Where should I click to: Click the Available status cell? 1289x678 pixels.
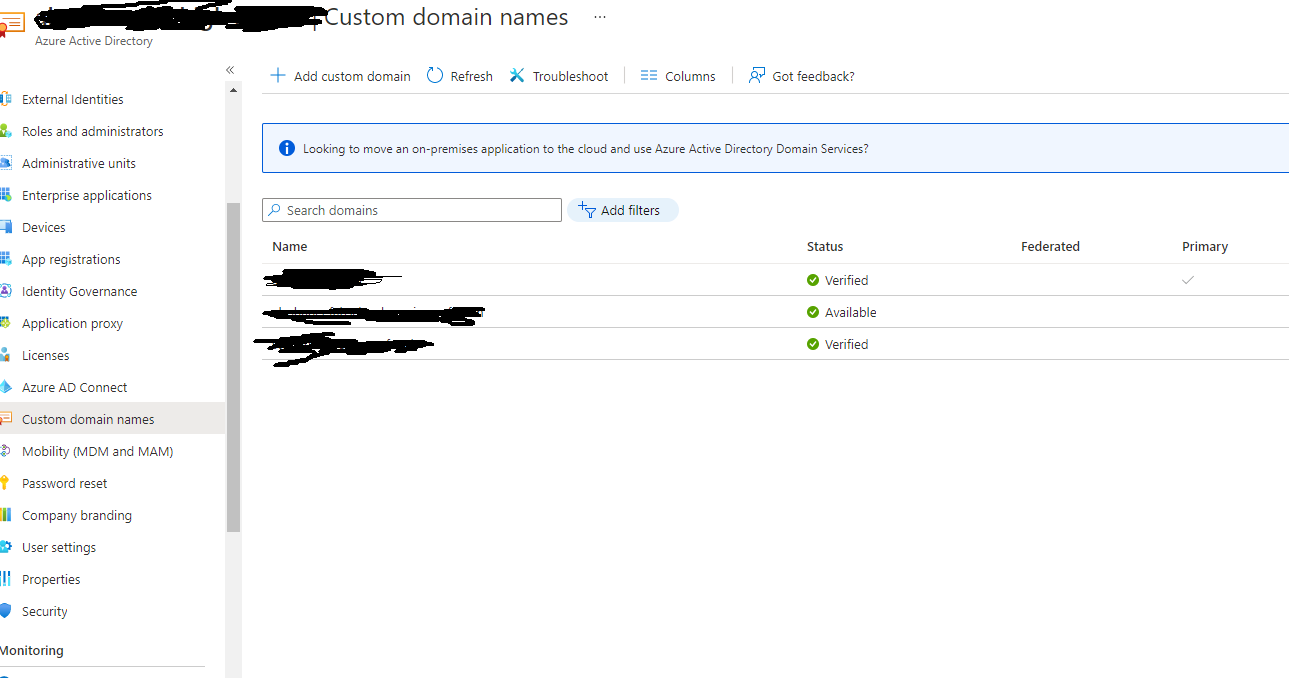tap(842, 312)
